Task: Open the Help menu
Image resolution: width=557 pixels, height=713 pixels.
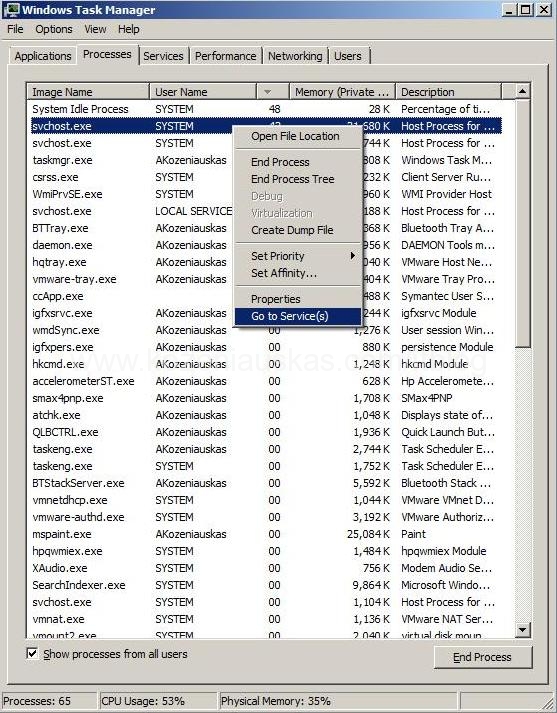Action: click(129, 29)
